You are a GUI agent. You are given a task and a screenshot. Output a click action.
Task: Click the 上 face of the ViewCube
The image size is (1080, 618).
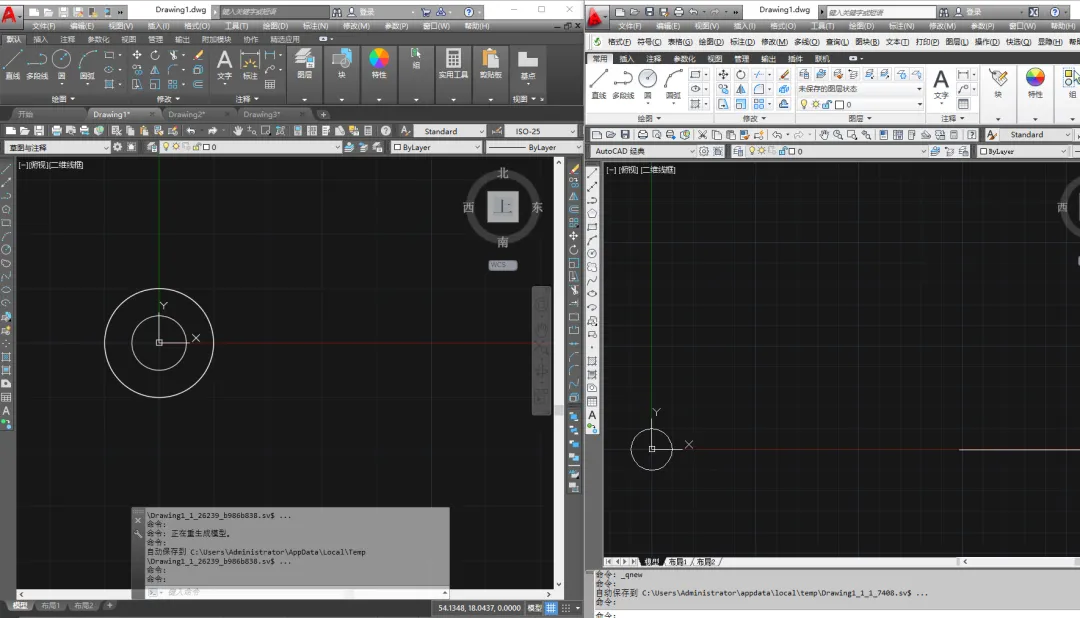[x=502, y=207]
